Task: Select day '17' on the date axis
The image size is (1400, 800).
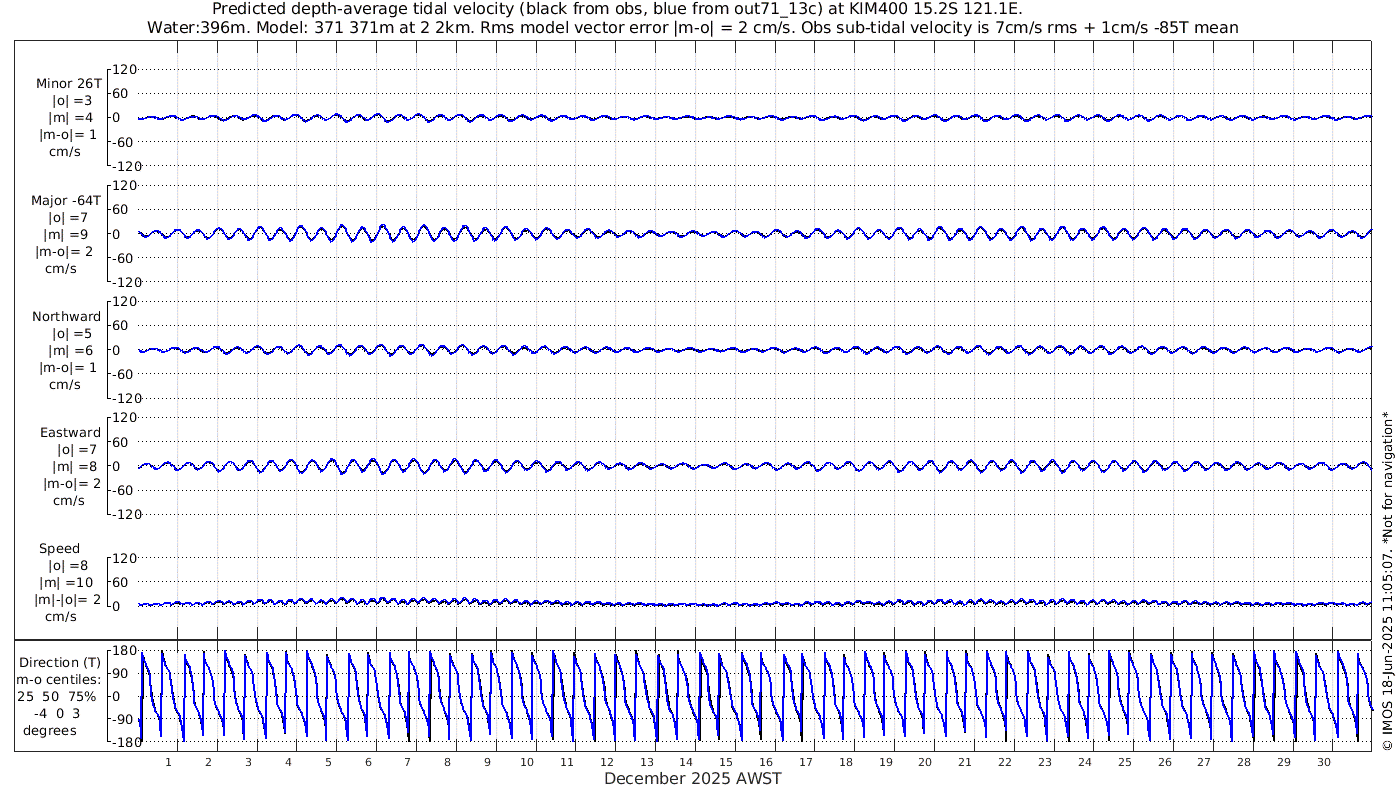Action: click(806, 762)
